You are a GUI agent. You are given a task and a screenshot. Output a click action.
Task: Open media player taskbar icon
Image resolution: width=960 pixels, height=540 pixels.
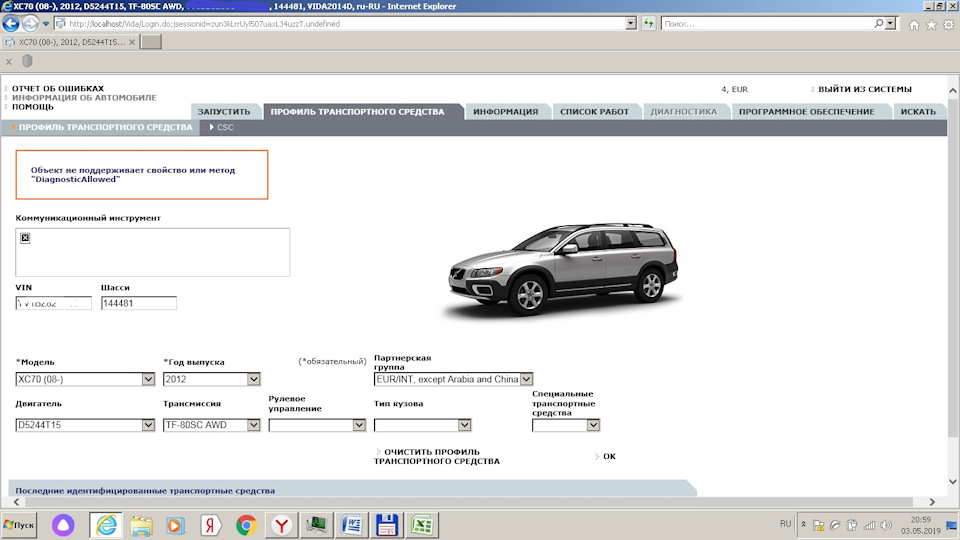(176, 525)
